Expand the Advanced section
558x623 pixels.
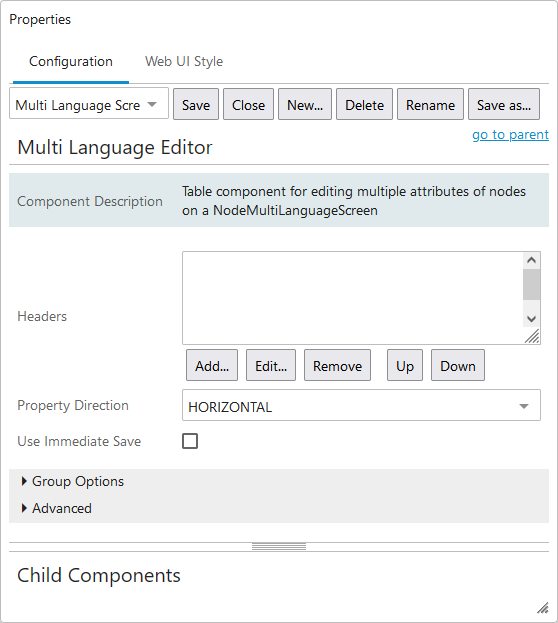coord(56,508)
